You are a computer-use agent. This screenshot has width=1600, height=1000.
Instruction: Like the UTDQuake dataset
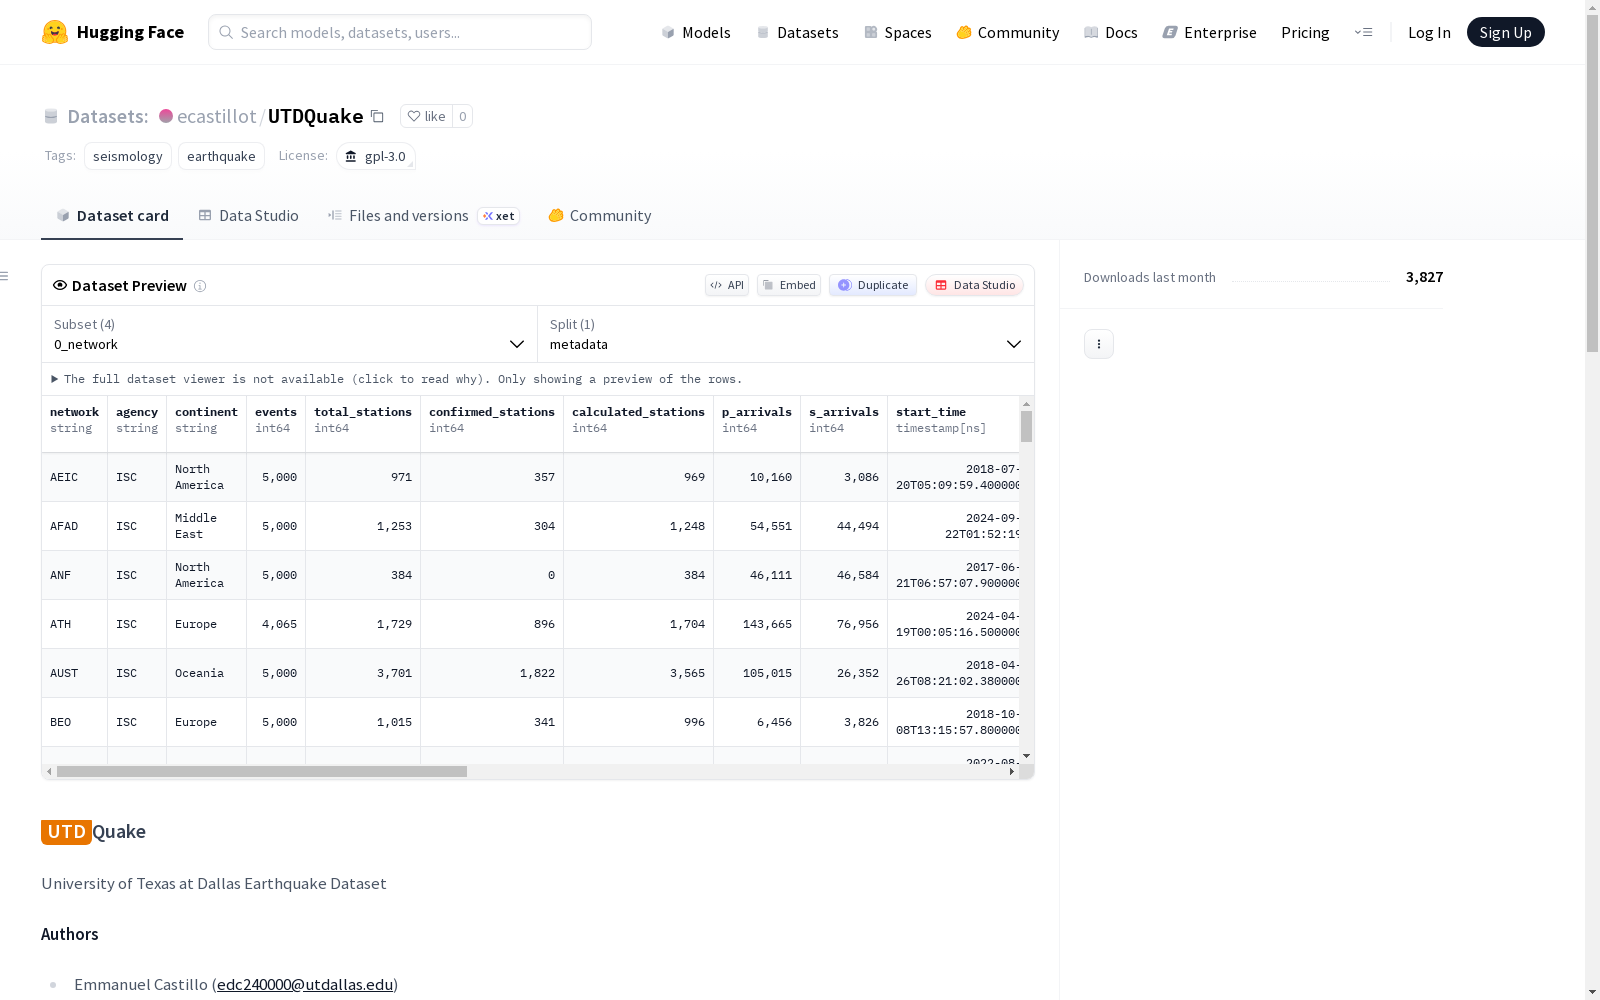(x=427, y=116)
